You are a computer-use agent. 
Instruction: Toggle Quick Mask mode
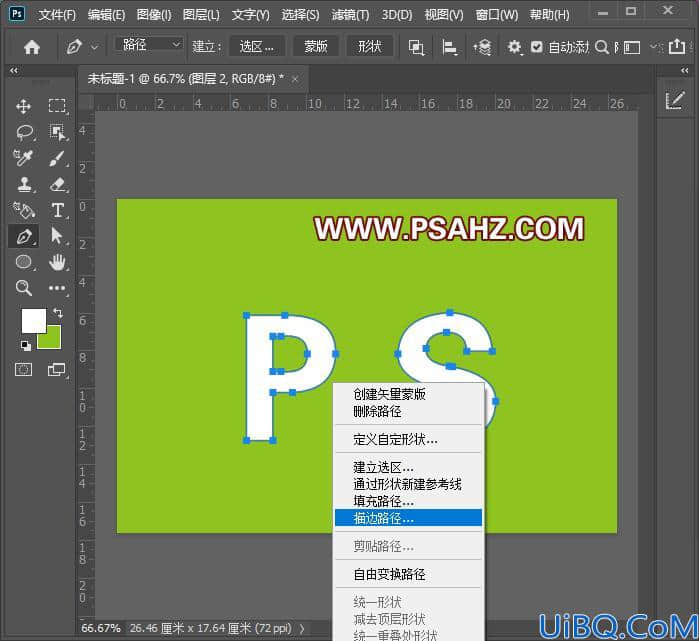[x=23, y=370]
